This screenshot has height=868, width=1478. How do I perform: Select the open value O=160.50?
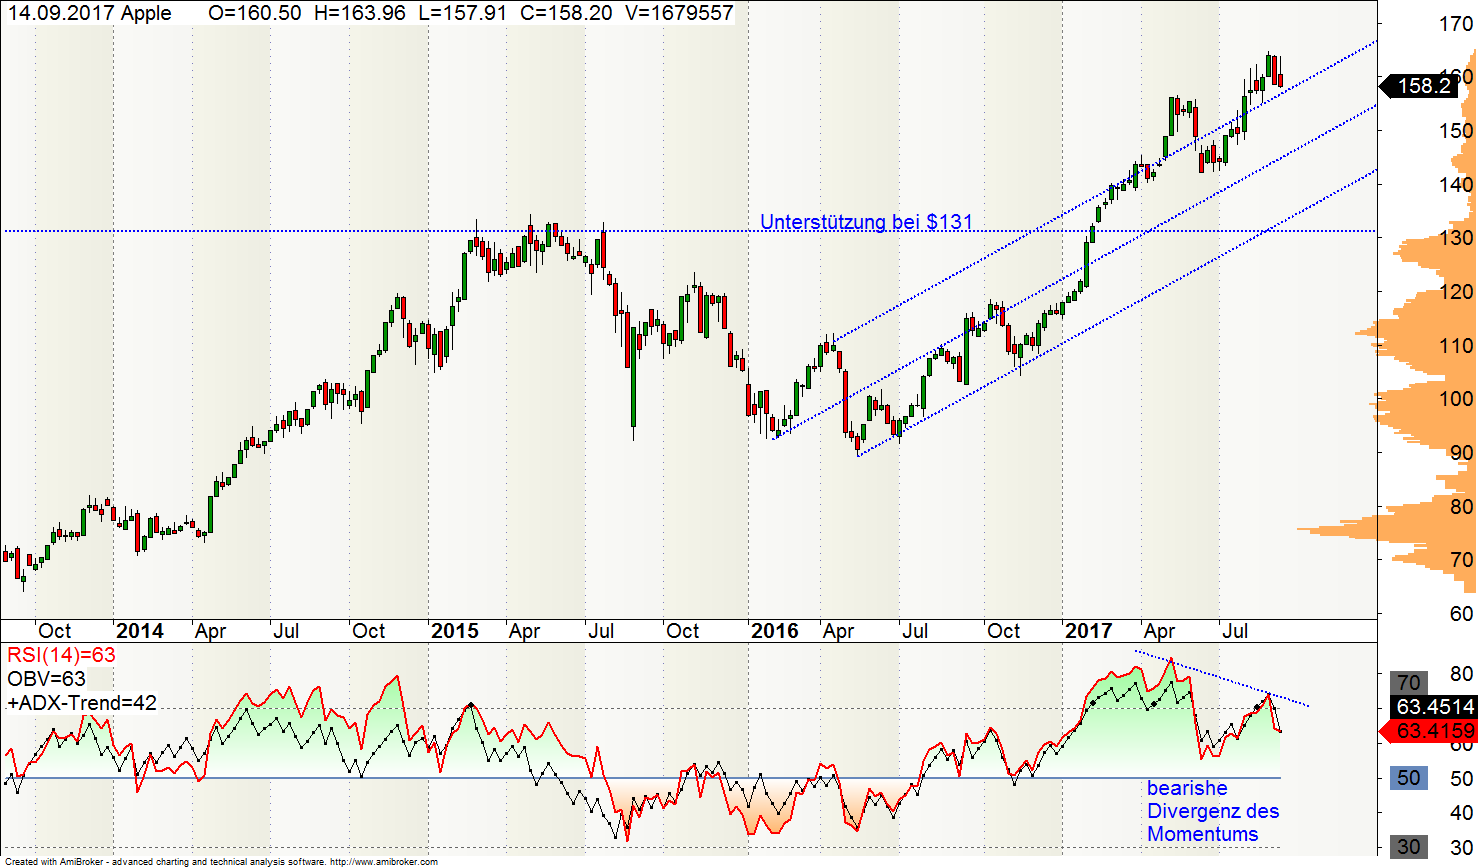tap(254, 13)
